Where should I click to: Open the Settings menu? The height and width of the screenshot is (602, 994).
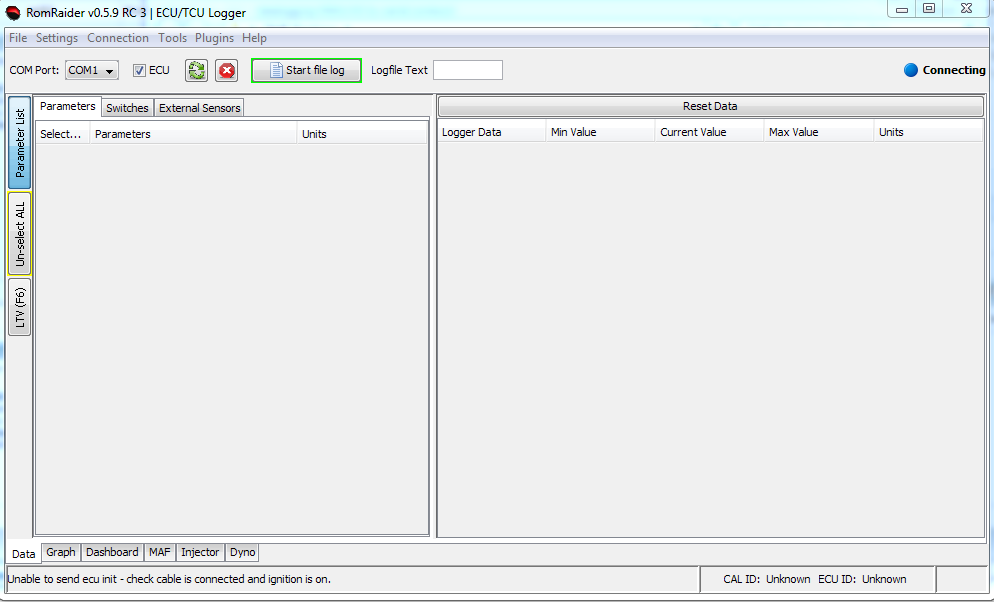tap(57, 38)
